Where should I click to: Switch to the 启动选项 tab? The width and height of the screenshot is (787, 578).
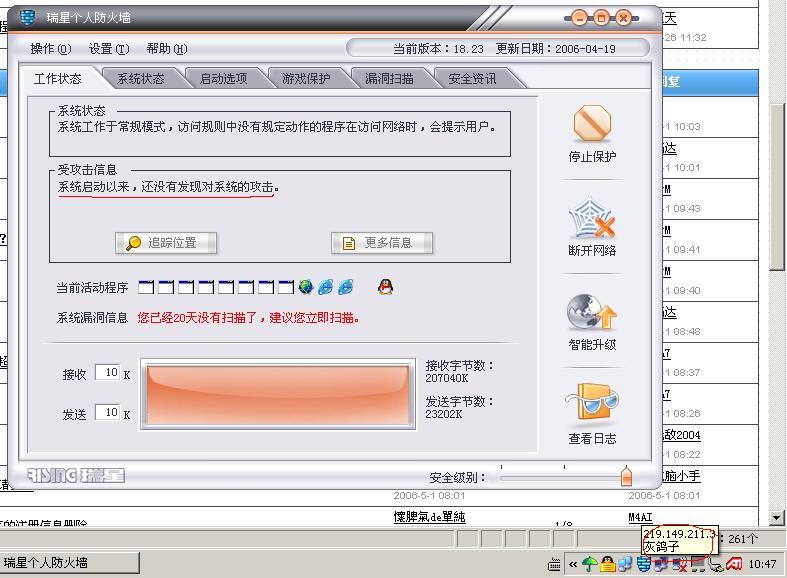tap(223, 79)
